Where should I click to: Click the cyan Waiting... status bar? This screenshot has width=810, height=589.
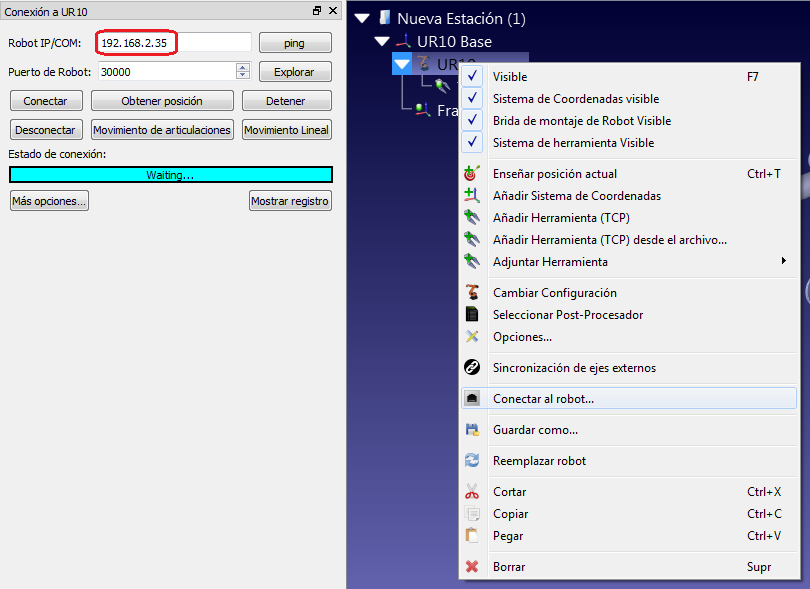(170, 175)
